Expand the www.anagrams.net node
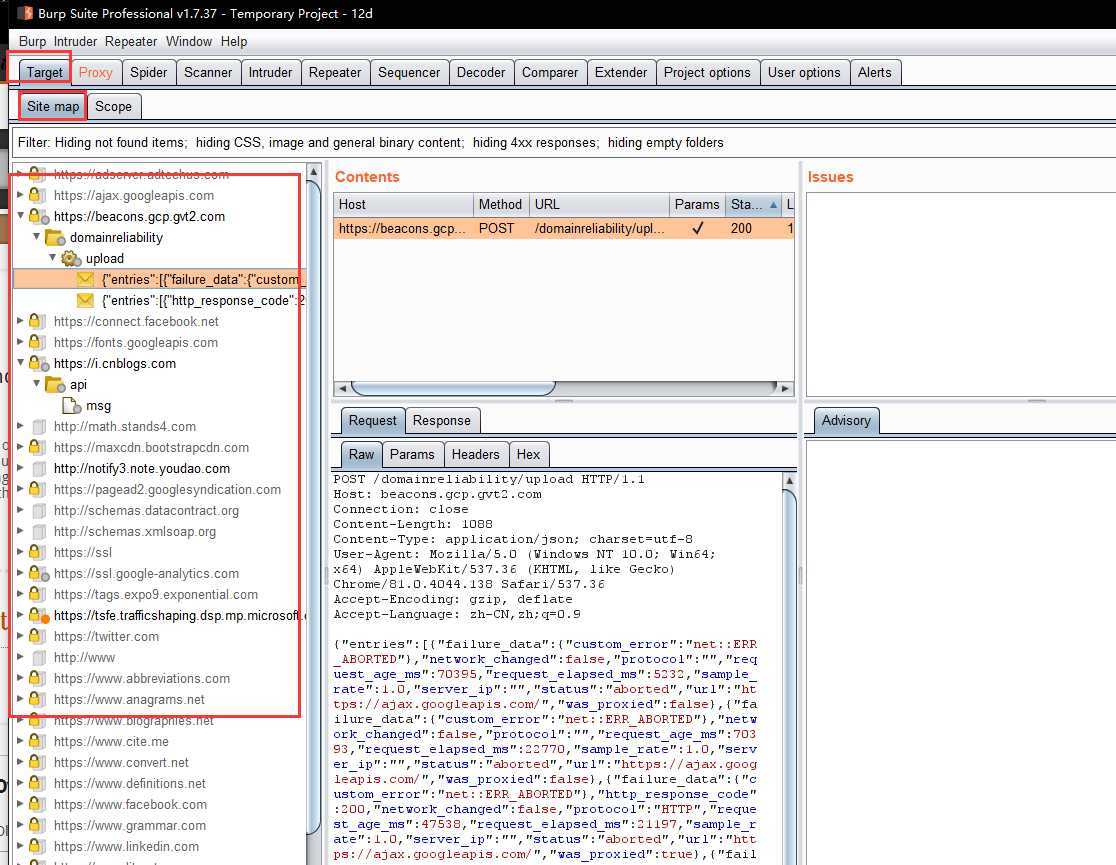Screen dimensions: 1116x865 [x=20, y=698]
